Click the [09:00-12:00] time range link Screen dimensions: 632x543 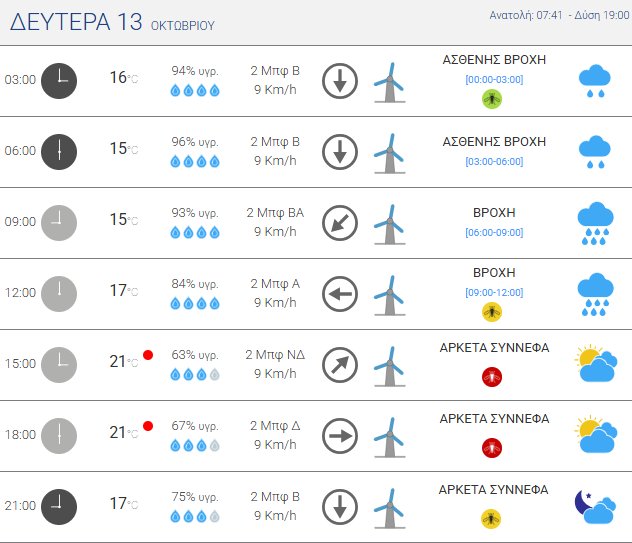(x=494, y=292)
